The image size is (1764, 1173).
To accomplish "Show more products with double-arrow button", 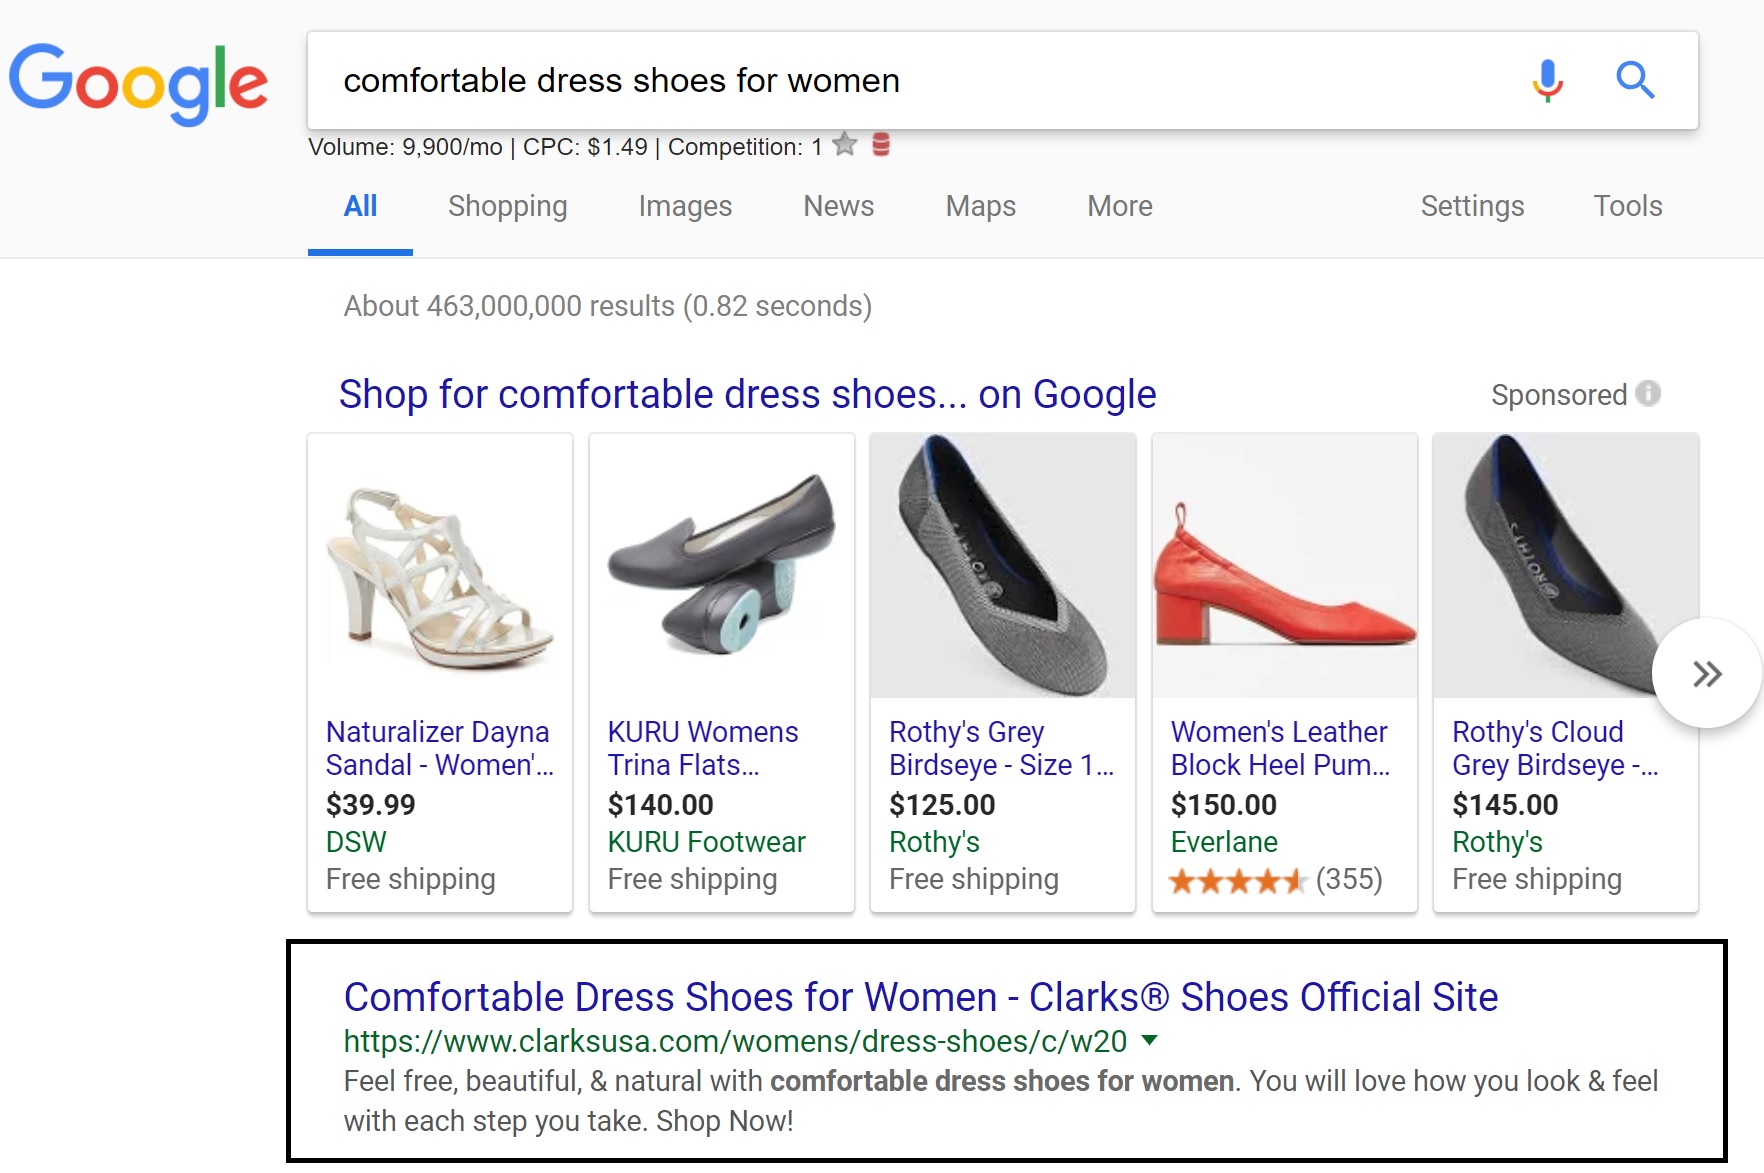I will click(1707, 673).
